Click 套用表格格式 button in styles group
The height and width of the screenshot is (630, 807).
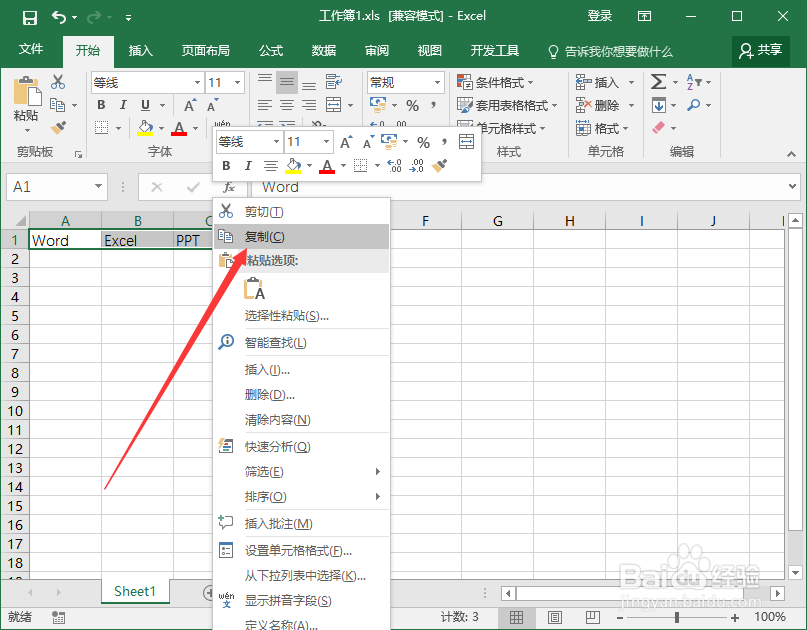click(x=507, y=106)
